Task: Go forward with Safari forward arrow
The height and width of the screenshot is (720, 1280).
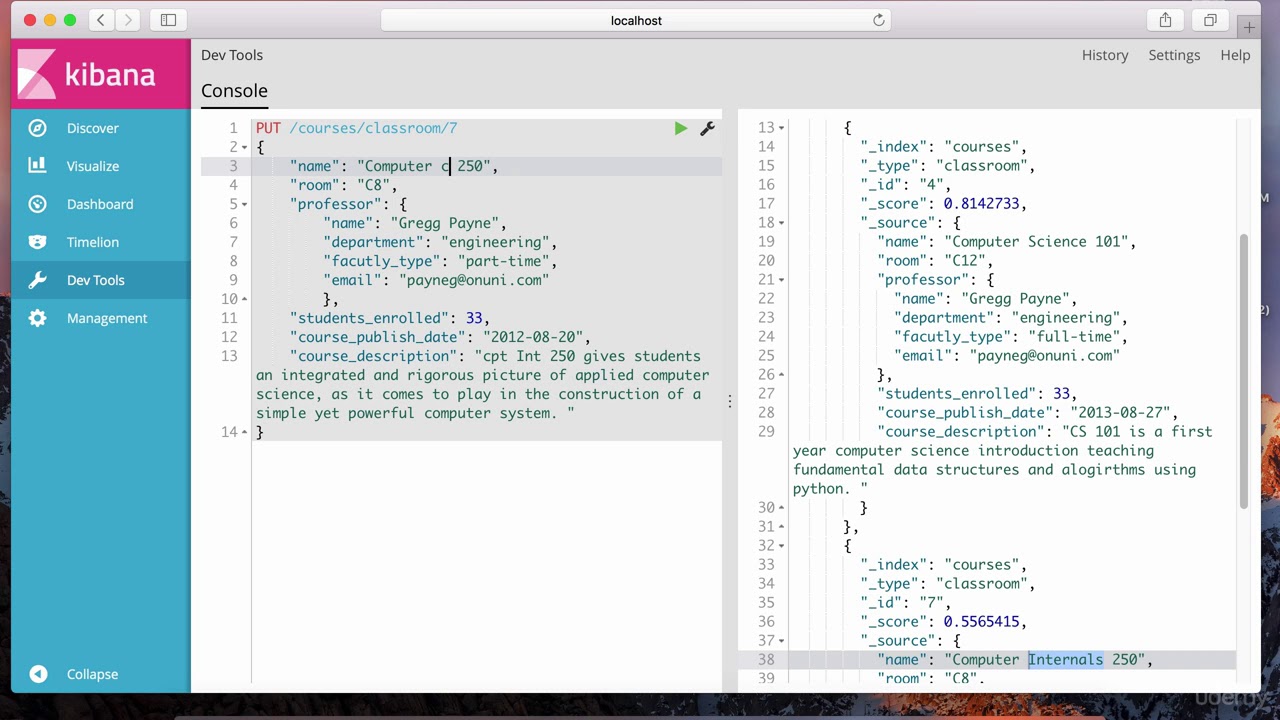Action: [x=128, y=20]
